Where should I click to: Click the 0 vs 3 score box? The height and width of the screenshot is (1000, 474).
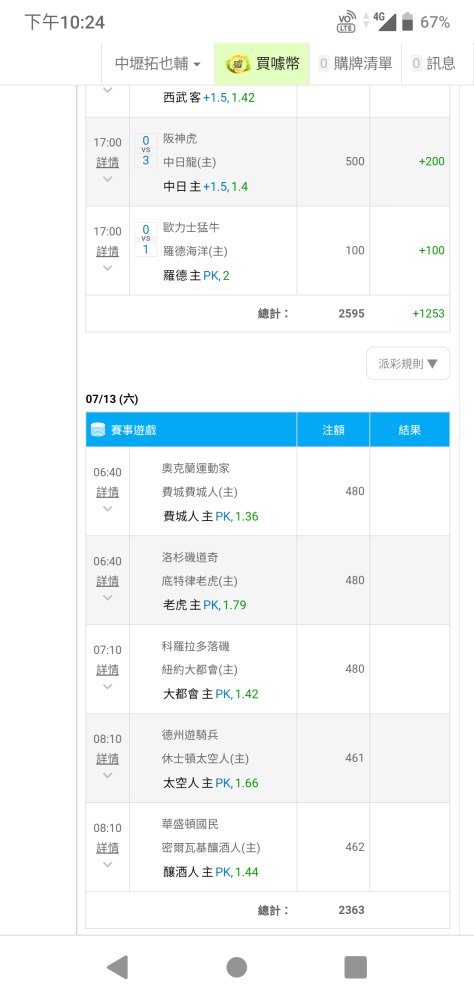click(x=145, y=151)
